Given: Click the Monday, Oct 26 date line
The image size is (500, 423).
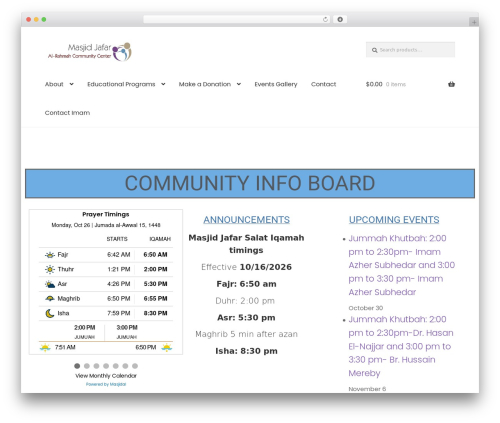Looking at the screenshot, I should point(106,225).
